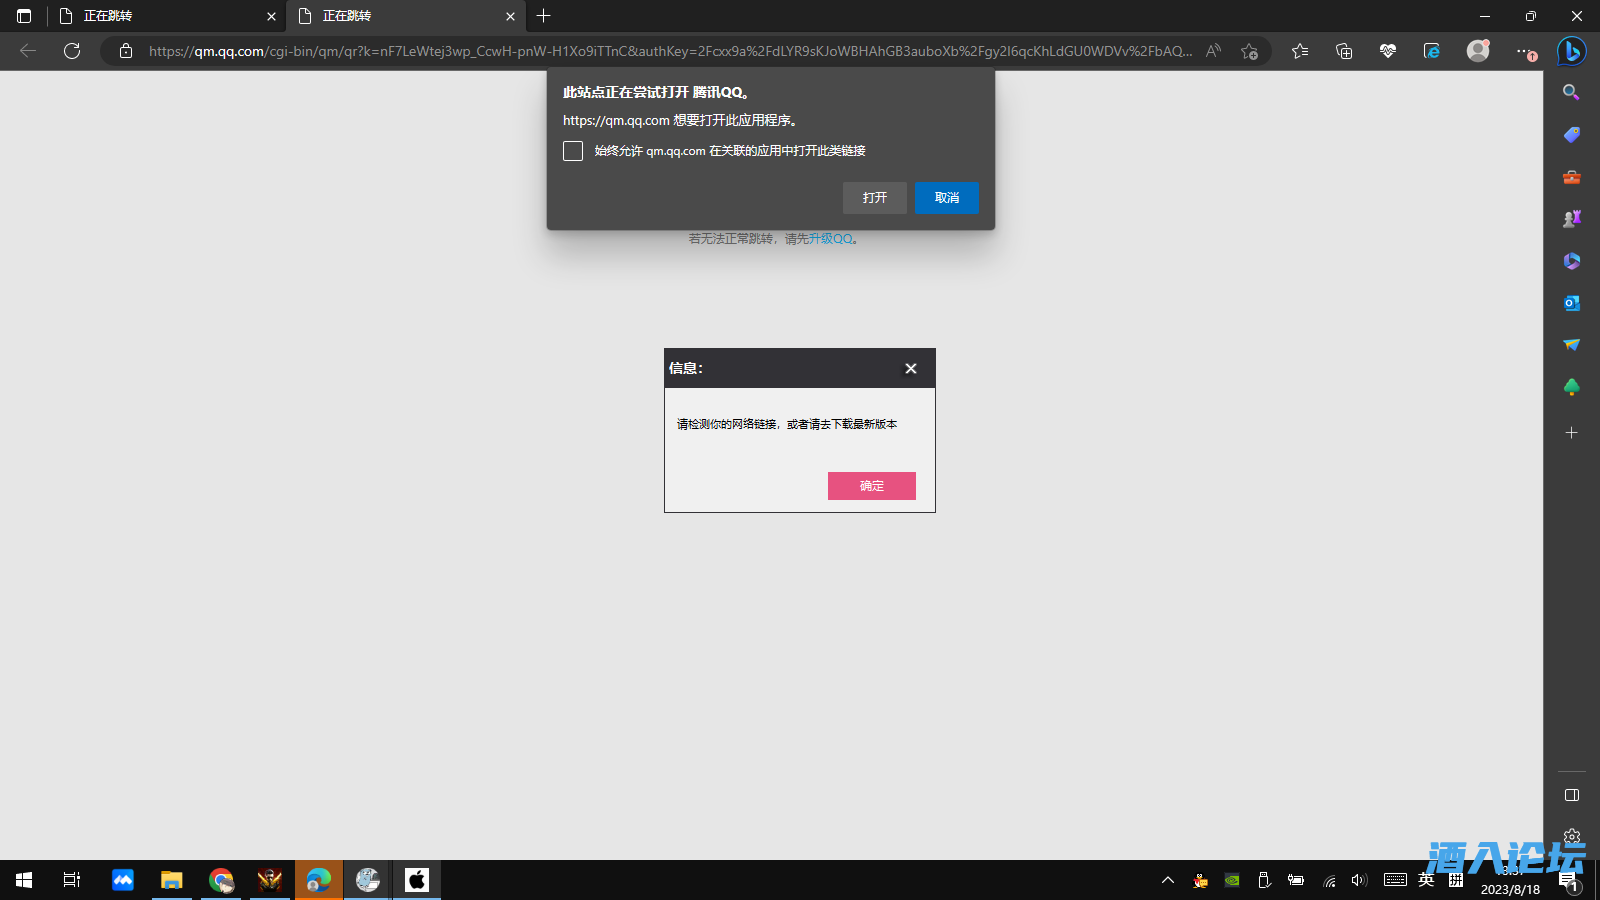Viewport: 1600px width, 900px height.
Task: Open the sidebar Search icon
Action: pyautogui.click(x=1572, y=93)
